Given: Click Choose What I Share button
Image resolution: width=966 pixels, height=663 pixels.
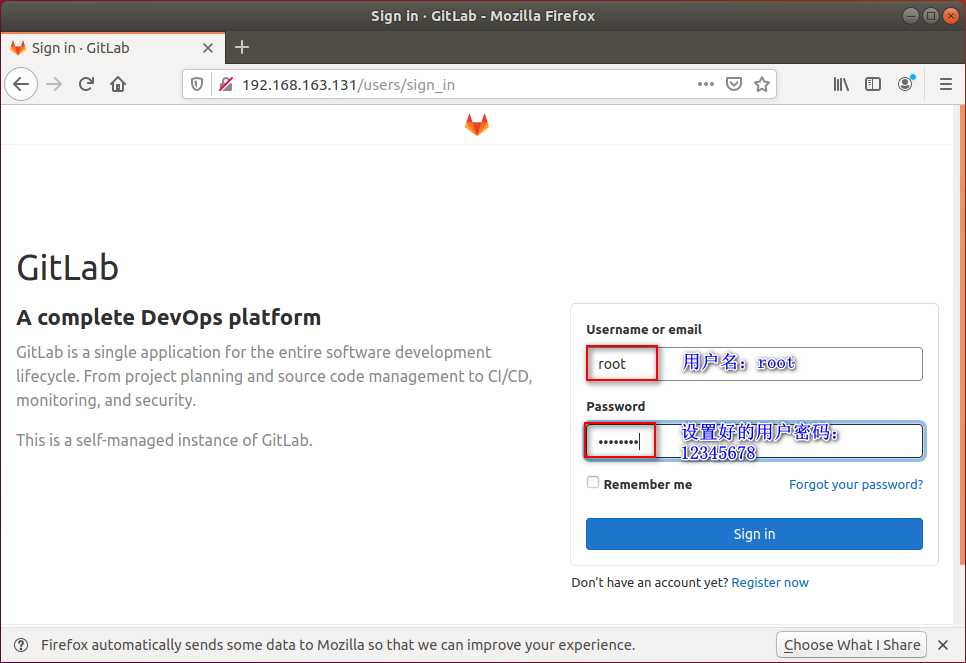Looking at the screenshot, I should click(x=851, y=645).
